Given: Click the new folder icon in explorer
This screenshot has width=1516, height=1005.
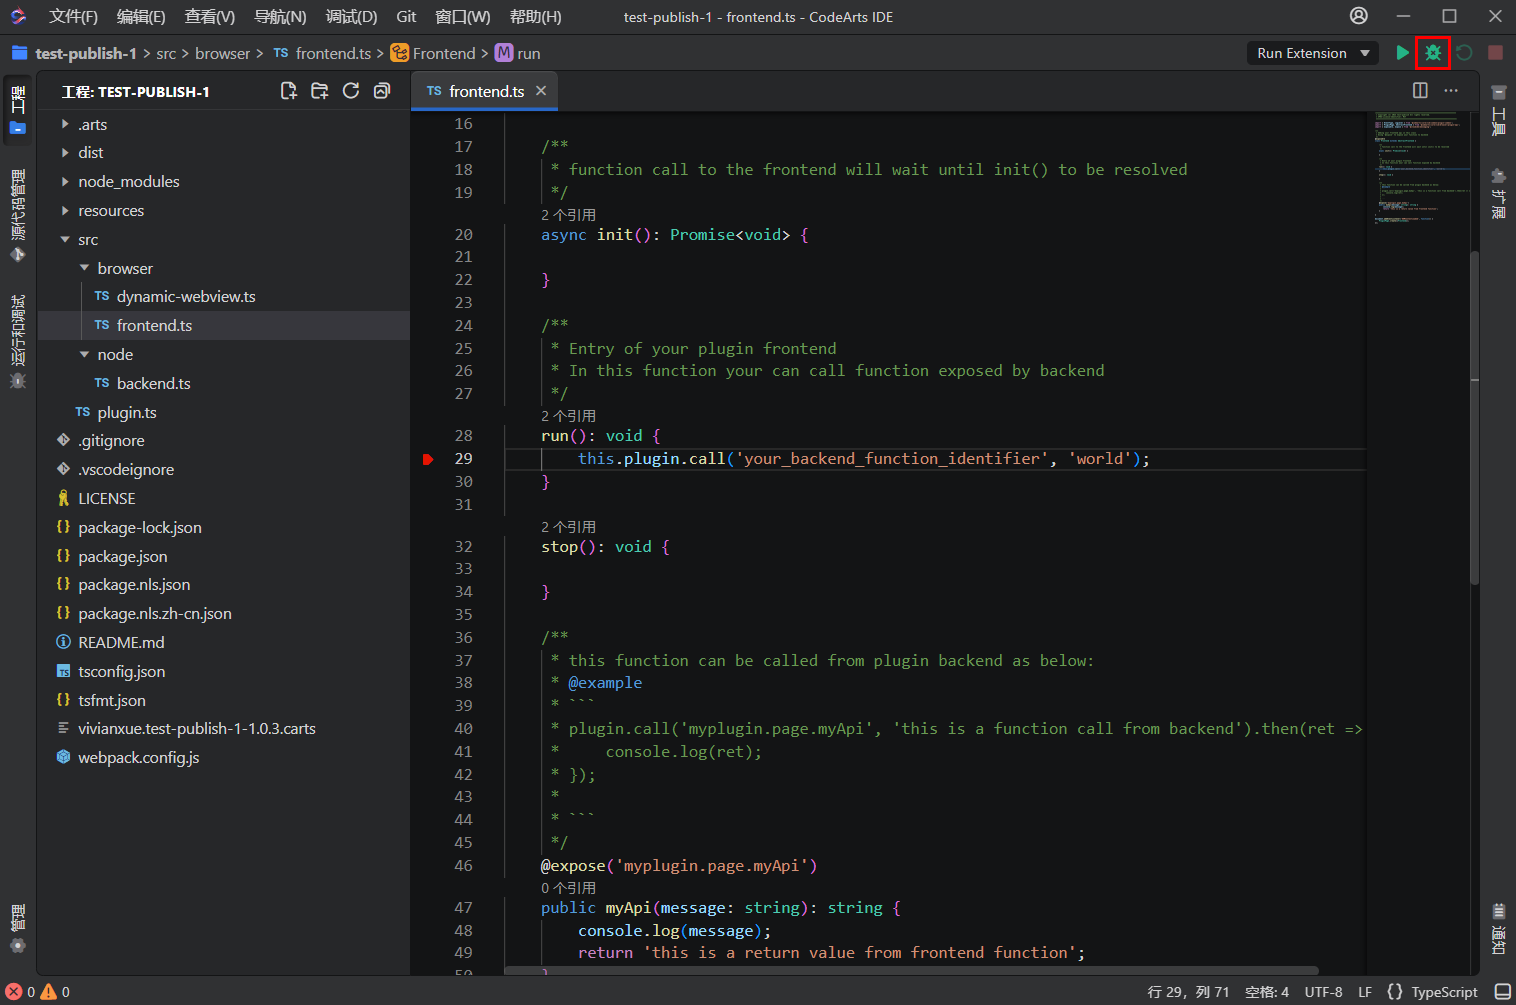Looking at the screenshot, I should pyautogui.click(x=319, y=91).
